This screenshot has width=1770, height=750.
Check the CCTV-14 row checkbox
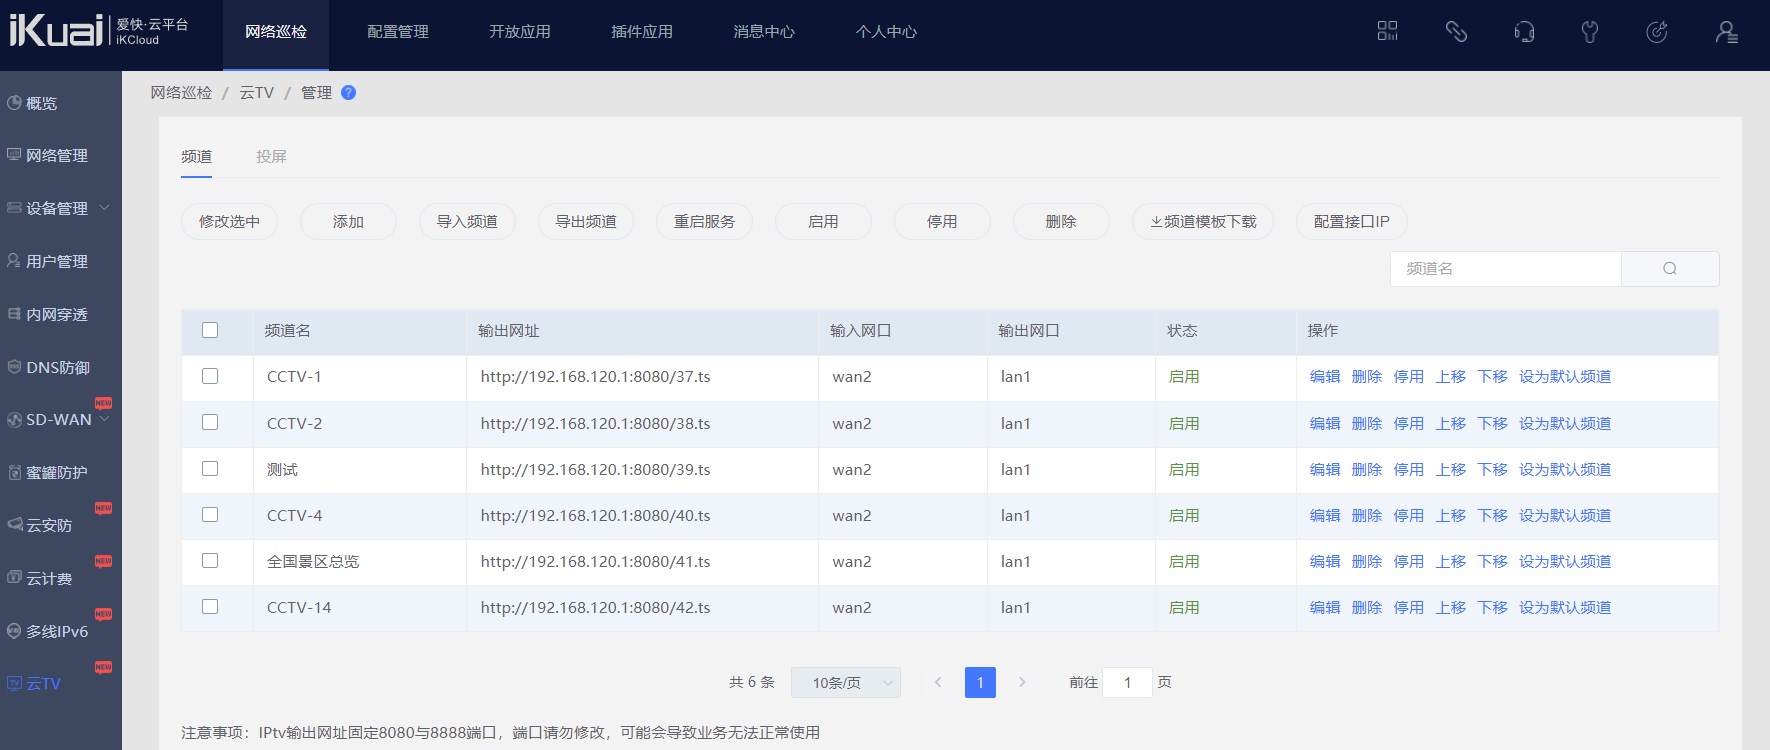210,606
